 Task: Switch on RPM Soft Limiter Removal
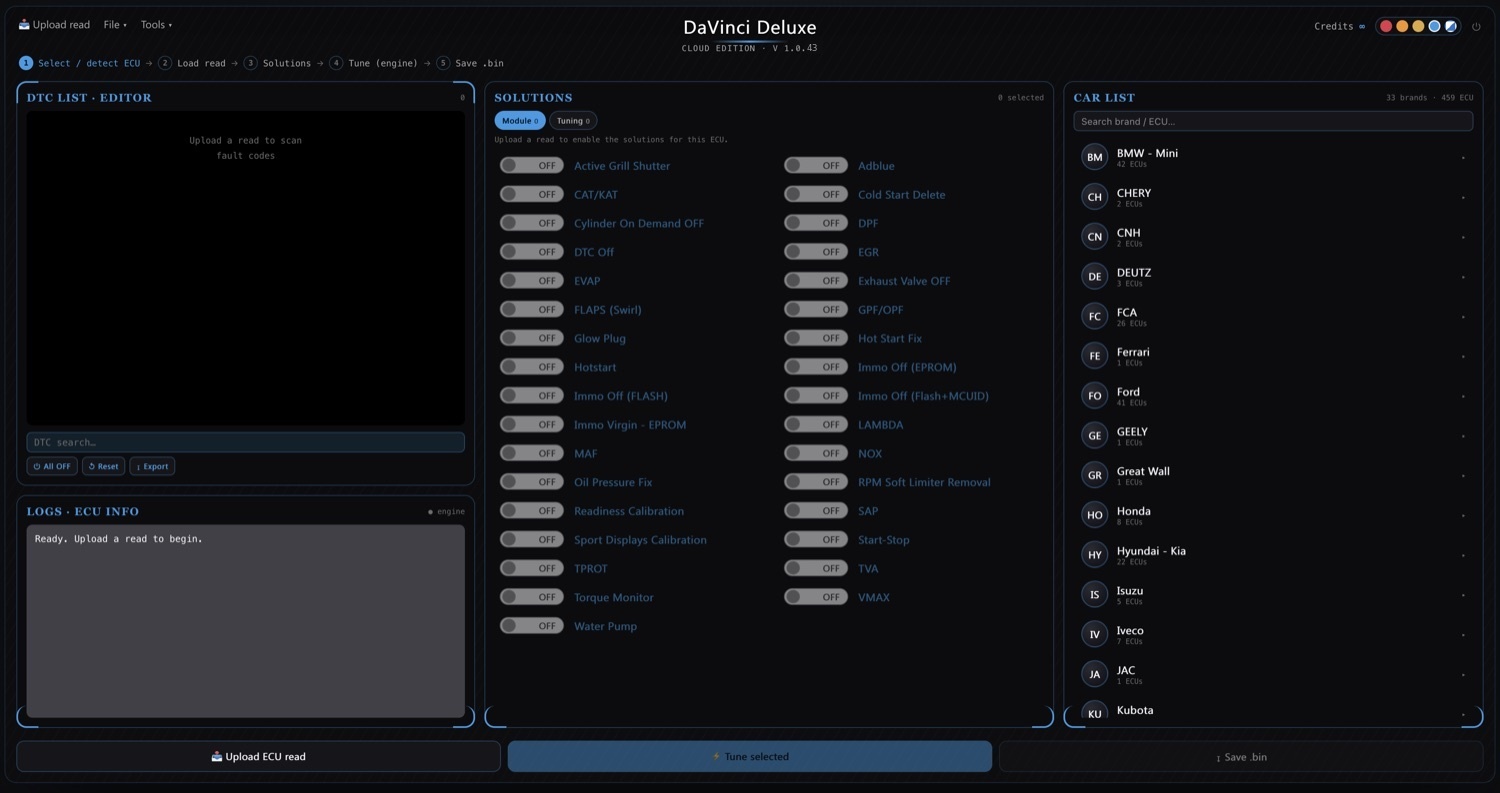tap(816, 482)
